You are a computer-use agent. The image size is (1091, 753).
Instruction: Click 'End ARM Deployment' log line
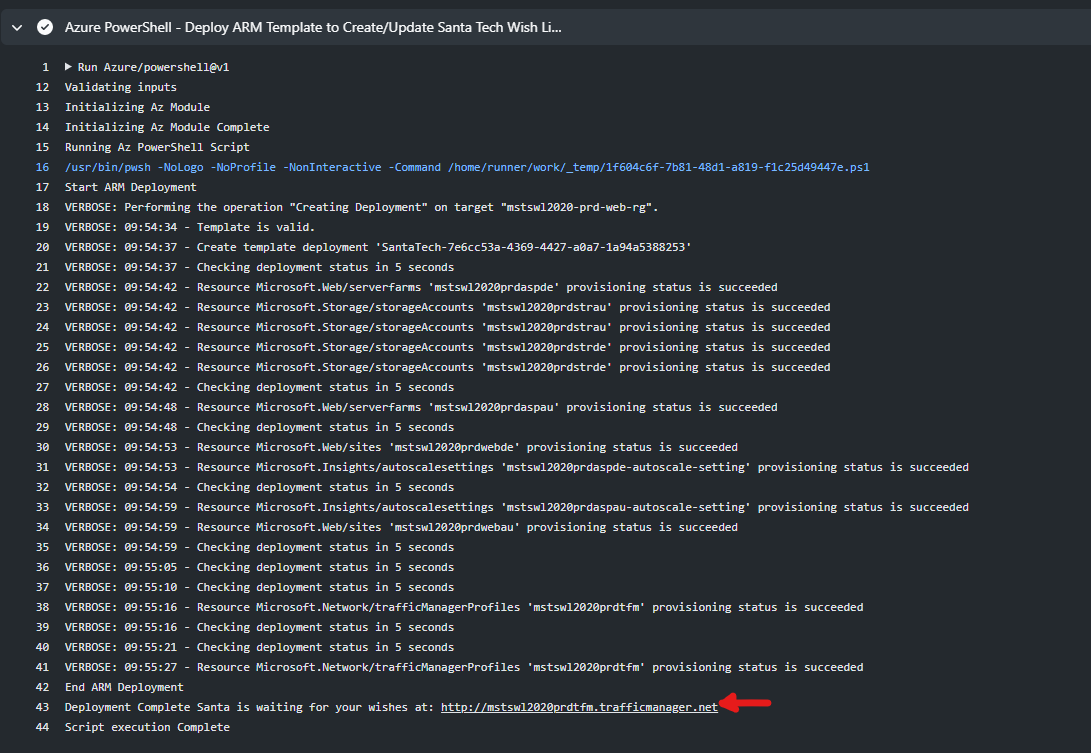(x=124, y=688)
